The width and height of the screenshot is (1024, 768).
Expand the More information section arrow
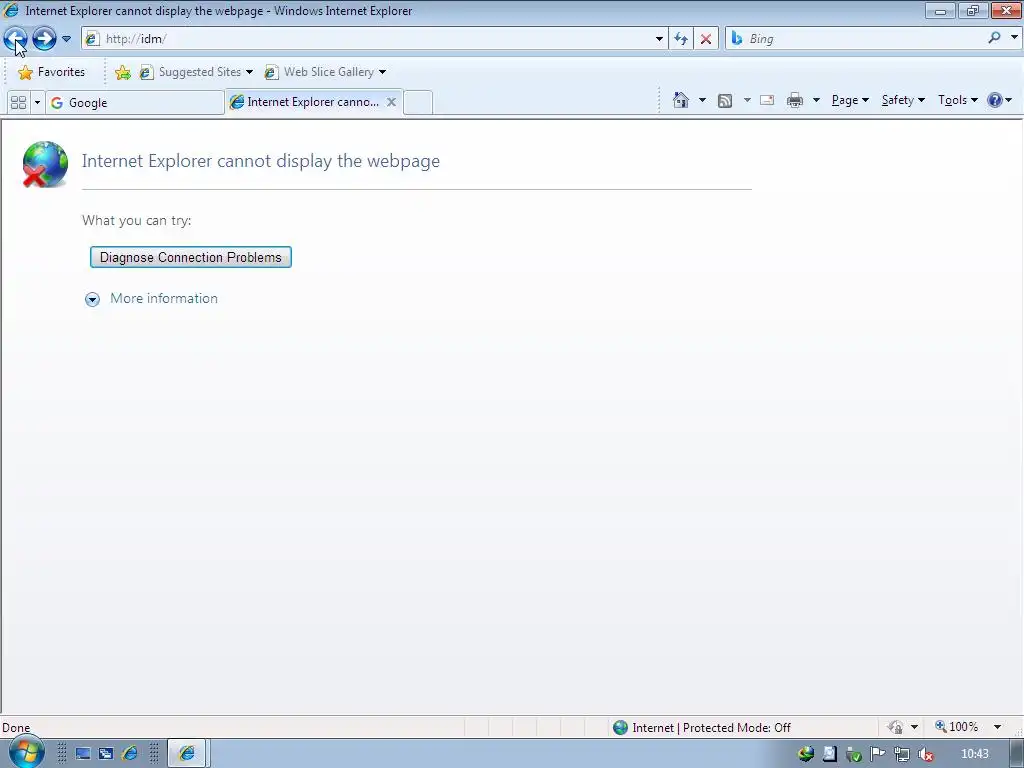93,299
